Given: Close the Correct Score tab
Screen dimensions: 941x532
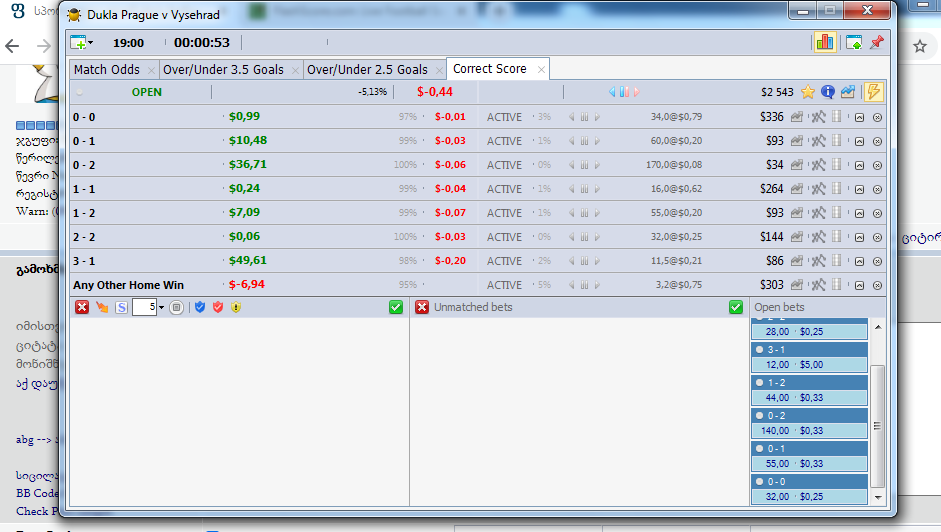Looking at the screenshot, I should (541, 70).
